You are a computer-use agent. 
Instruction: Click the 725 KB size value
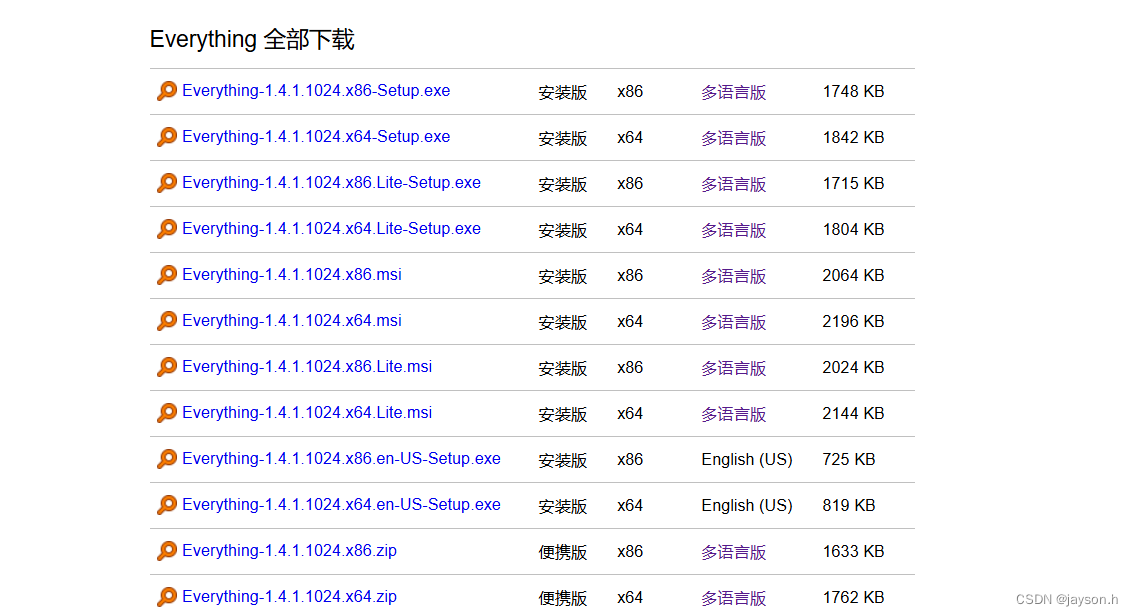pos(848,459)
